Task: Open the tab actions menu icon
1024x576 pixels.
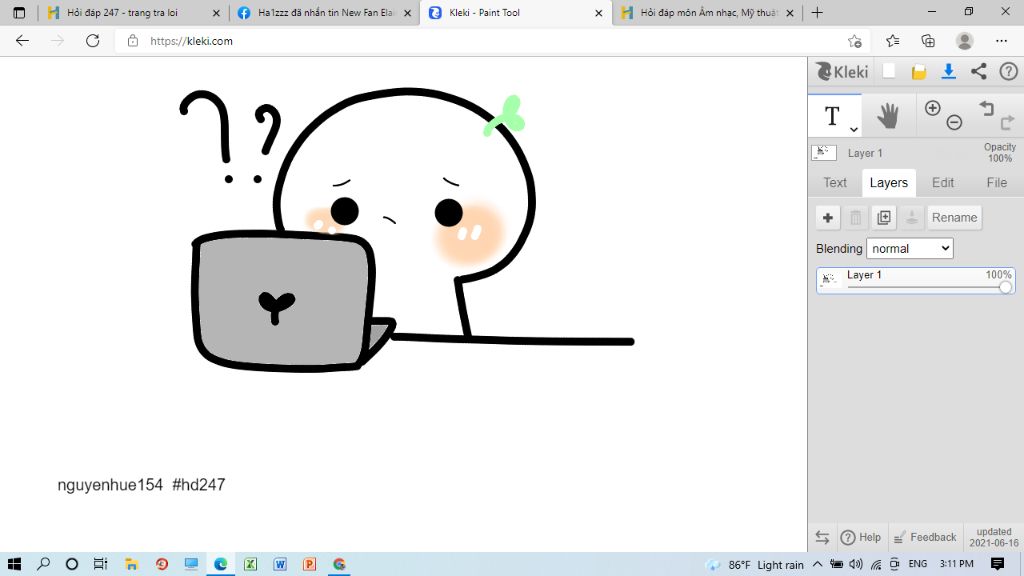Action: pos(19,12)
